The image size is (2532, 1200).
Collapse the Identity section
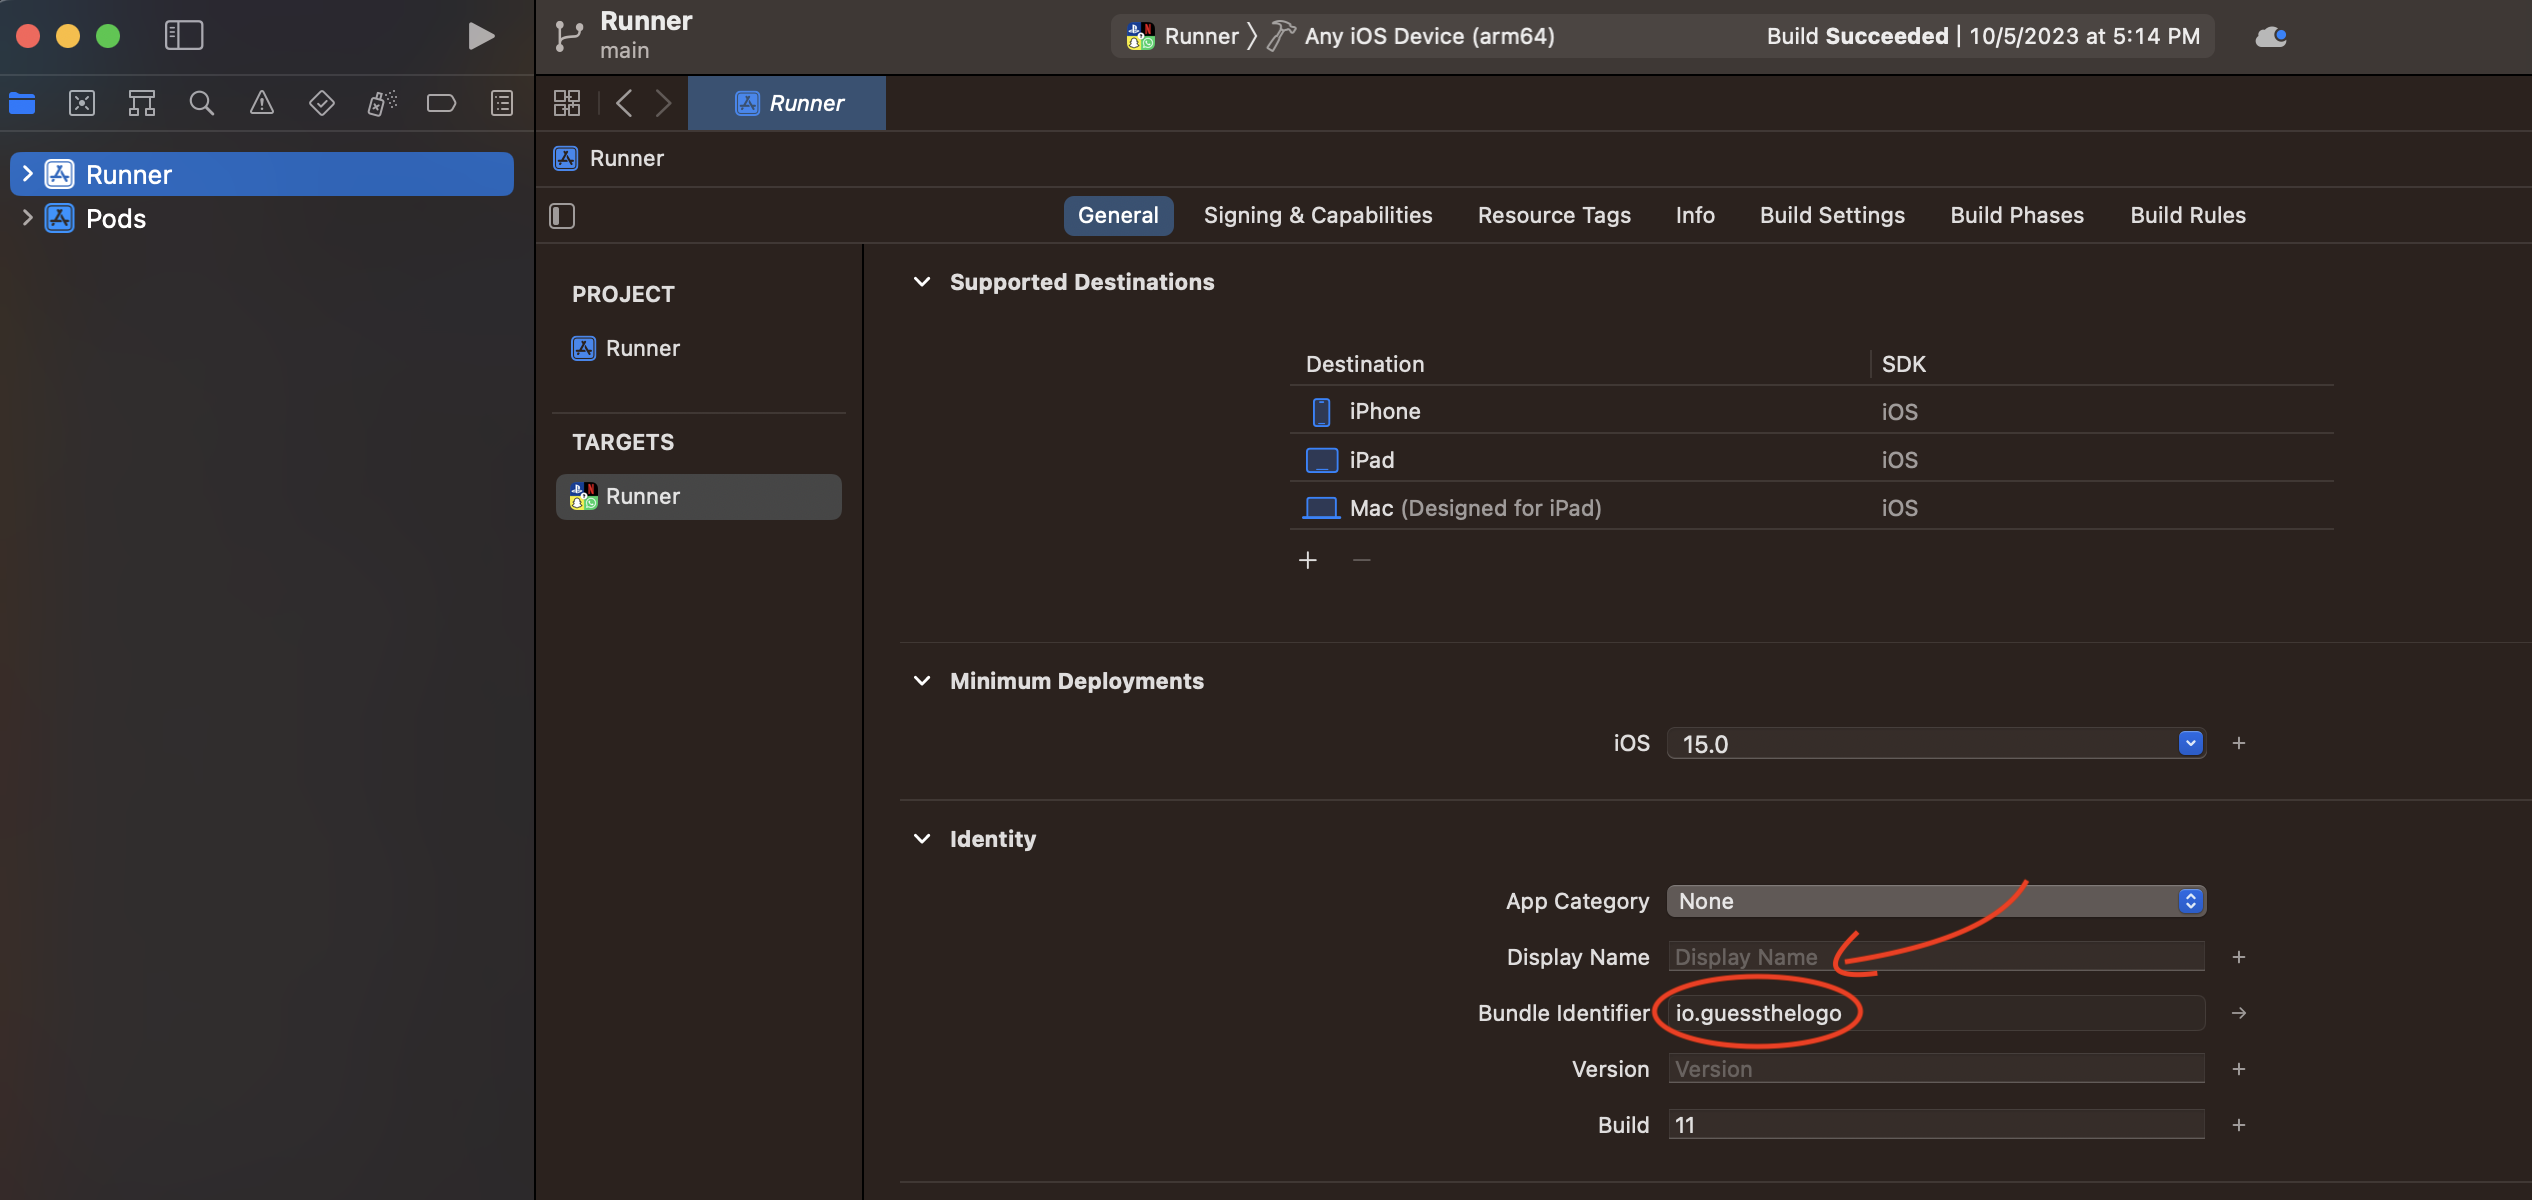click(922, 839)
